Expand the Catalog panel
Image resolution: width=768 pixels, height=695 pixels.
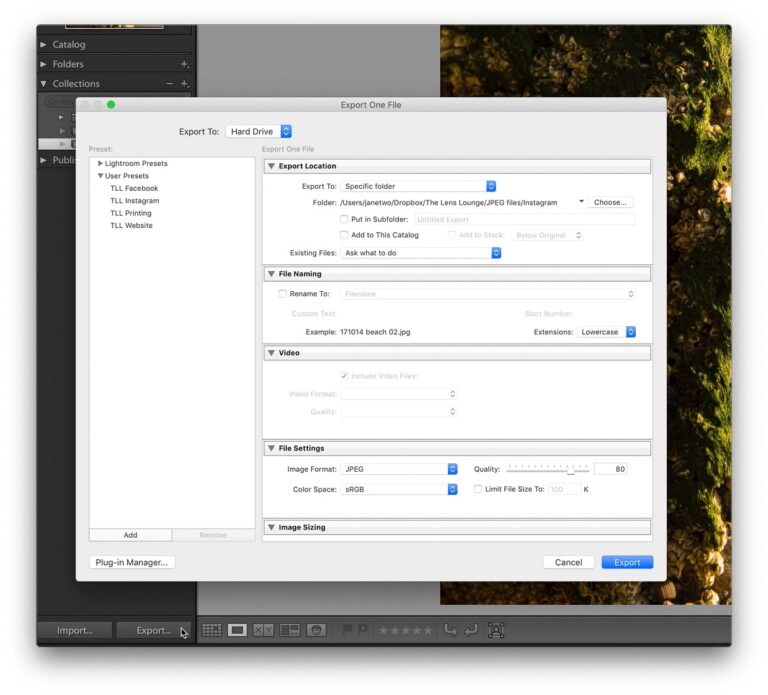pyautogui.click(x=43, y=45)
